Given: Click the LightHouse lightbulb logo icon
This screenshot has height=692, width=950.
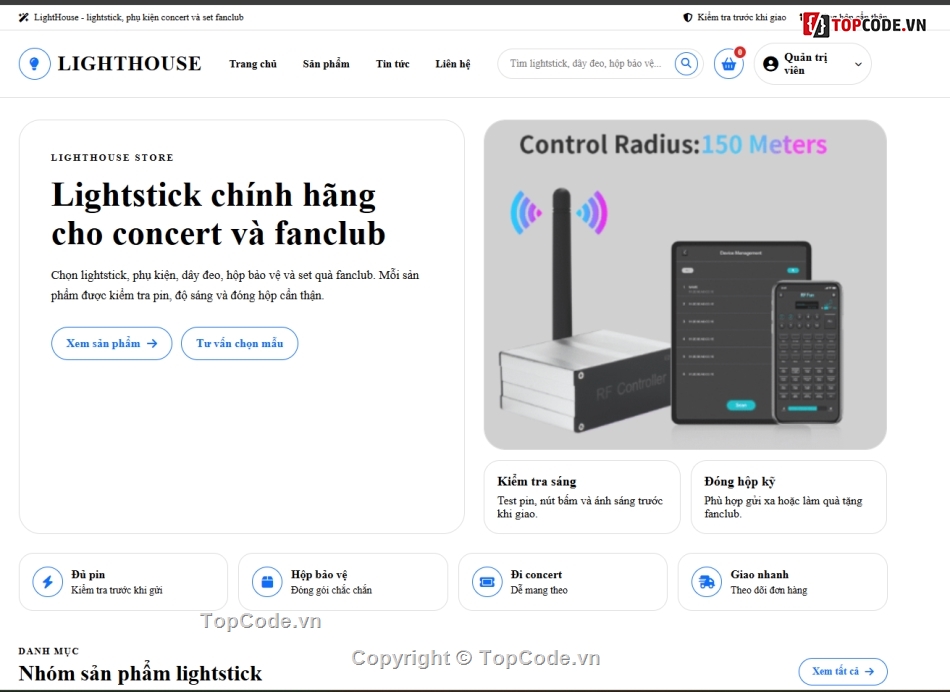Looking at the screenshot, I should tap(35, 64).
